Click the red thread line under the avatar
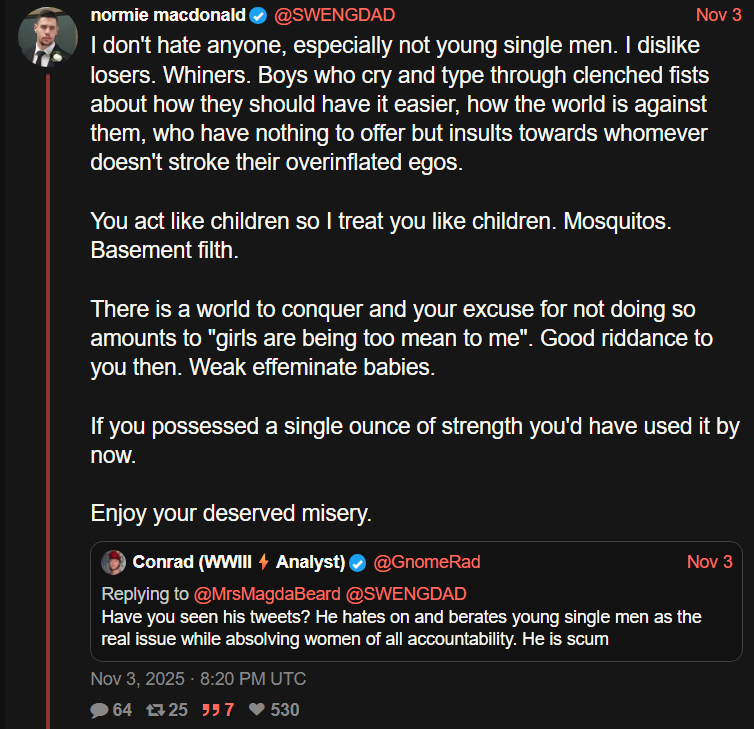Image resolution: width=754 pixels, height=729 pixels. coord(48,400)
